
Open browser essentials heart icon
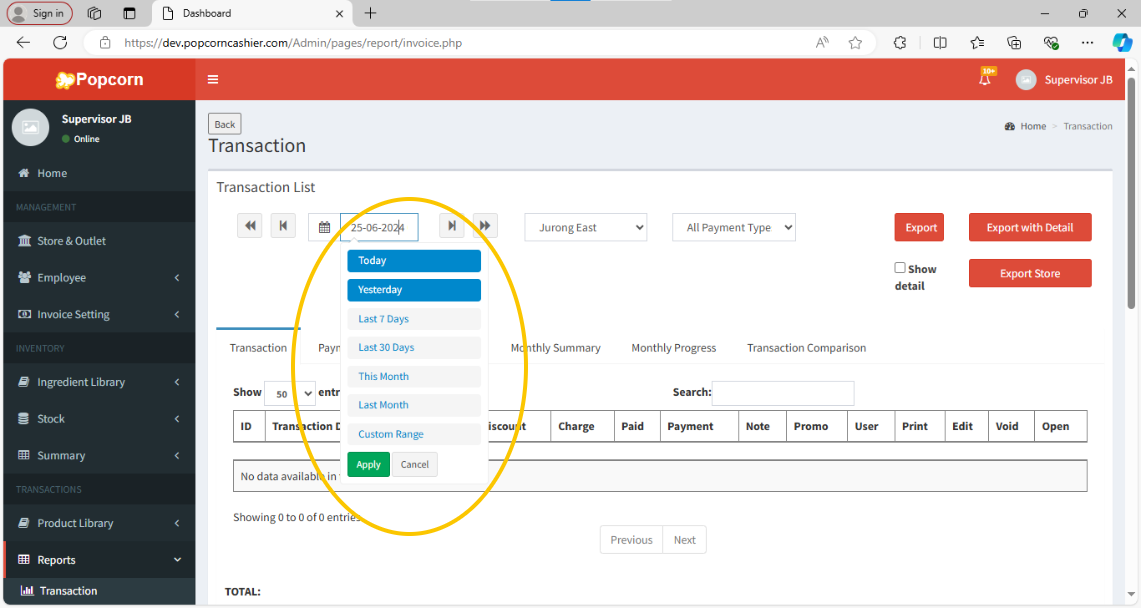click(1050, 43)
